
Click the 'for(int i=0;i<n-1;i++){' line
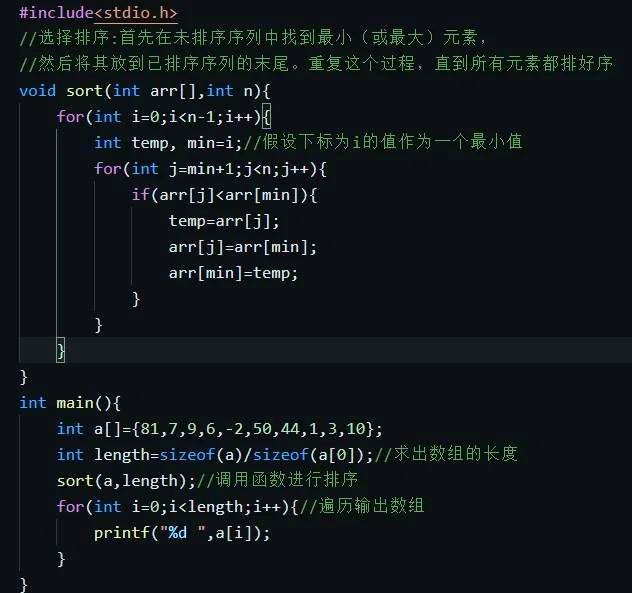point(164,117)
